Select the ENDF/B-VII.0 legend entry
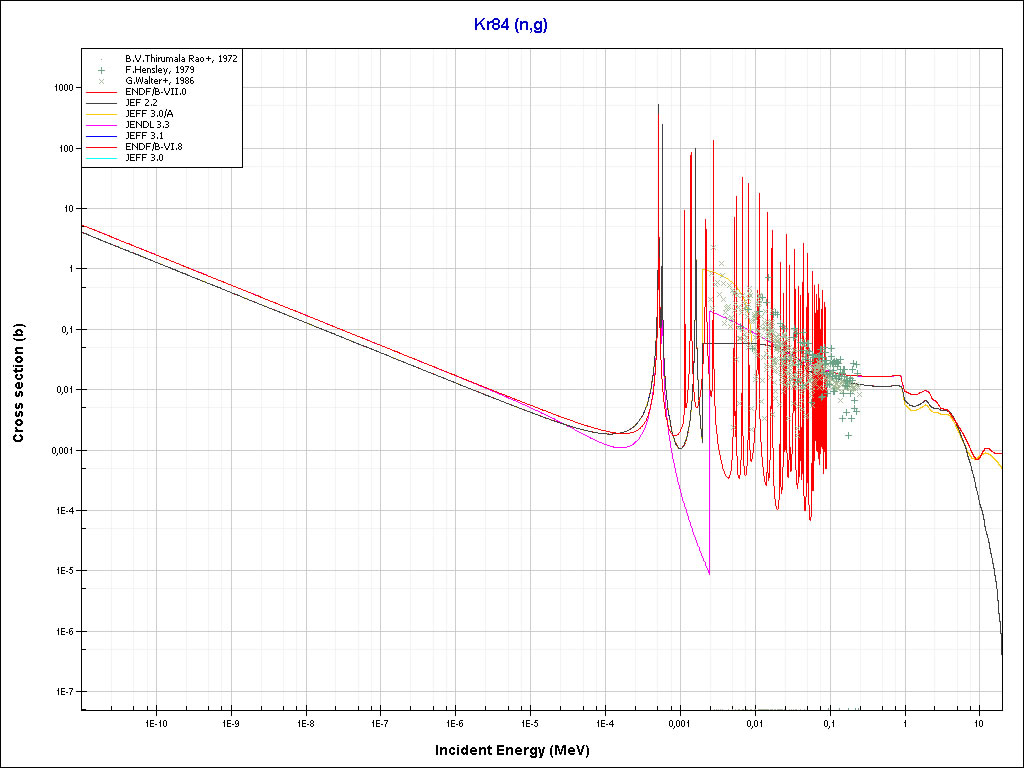The height and width of the screenshot is (768, 1024). click(153, 92)
